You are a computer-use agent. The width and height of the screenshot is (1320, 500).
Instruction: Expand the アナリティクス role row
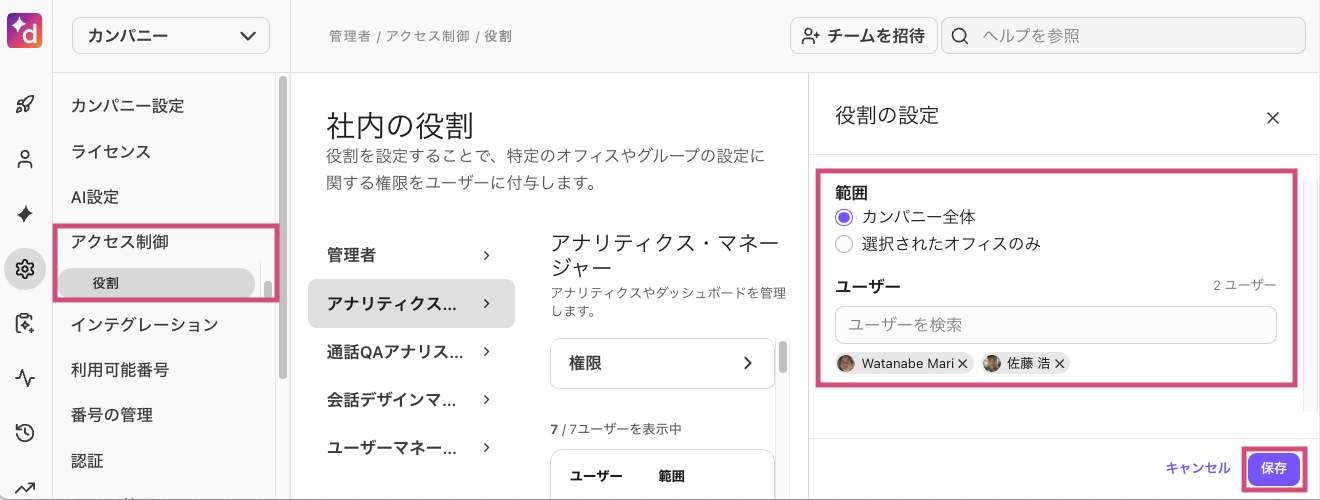pyautogui.click(x=411, y=303)
